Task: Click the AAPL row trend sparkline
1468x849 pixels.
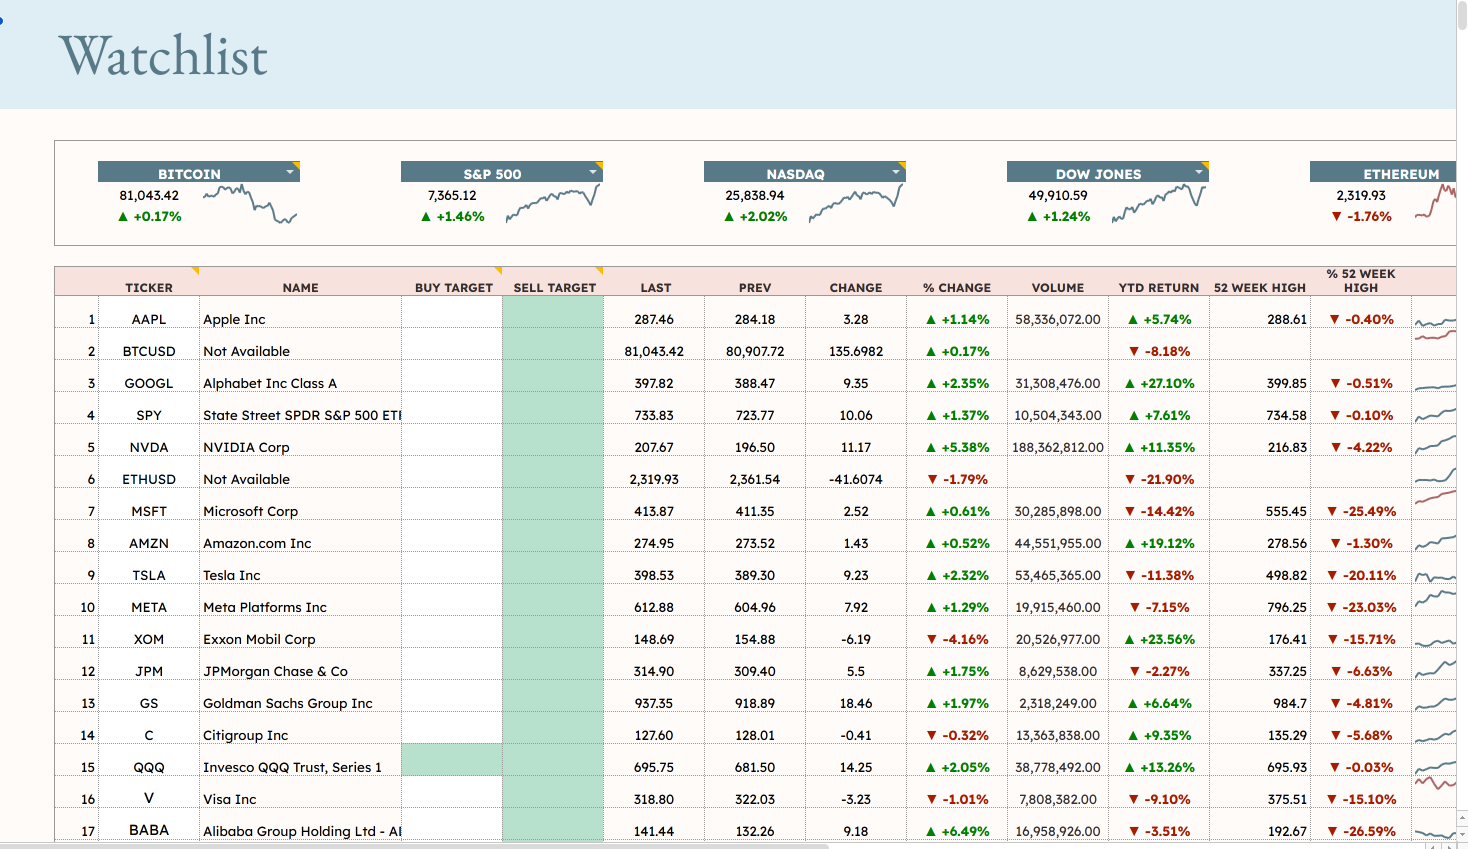Action: click(1435, 322)
